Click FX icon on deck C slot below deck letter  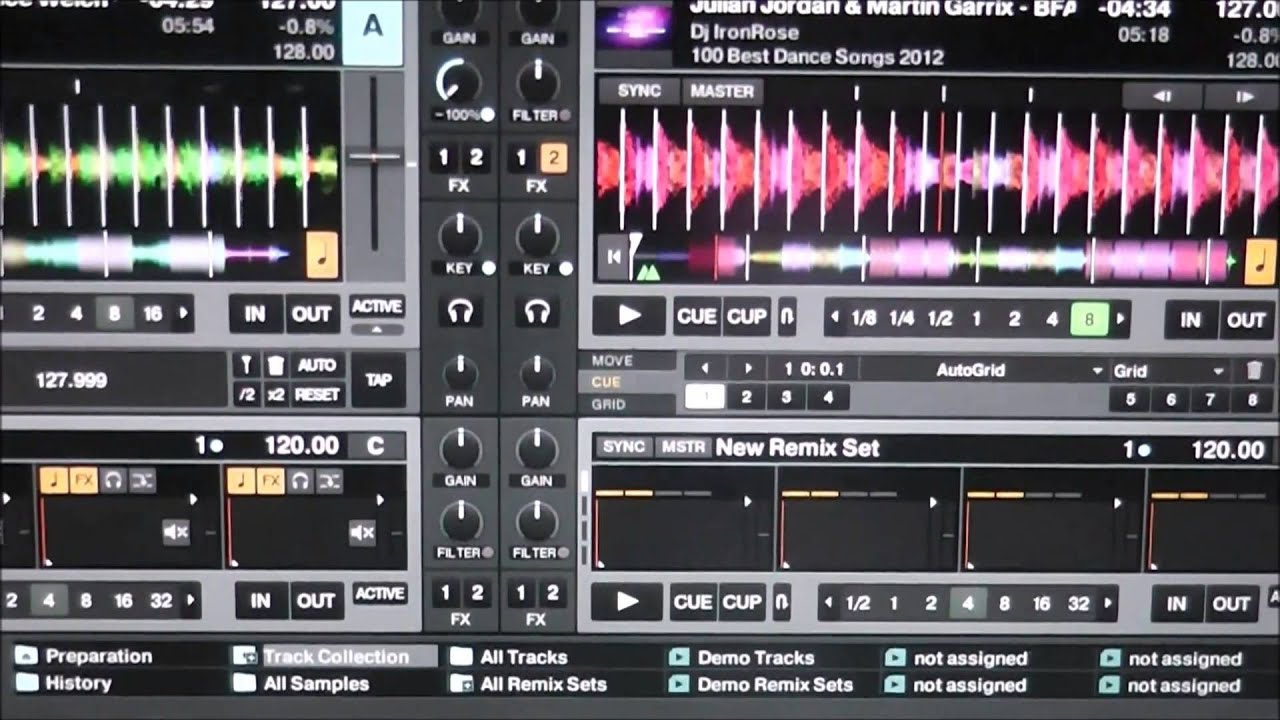pyautogui.click(x=271, y=481)
